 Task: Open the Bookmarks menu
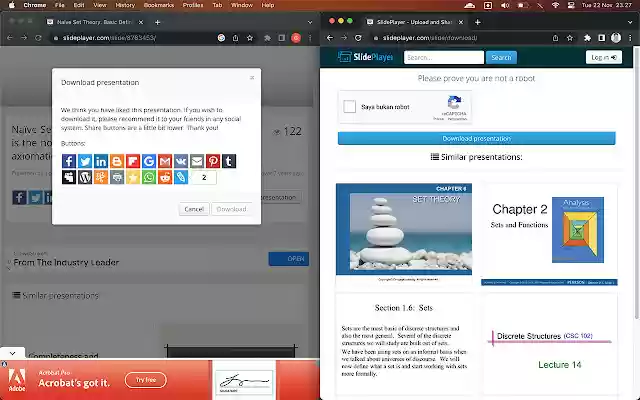(159, 5)
